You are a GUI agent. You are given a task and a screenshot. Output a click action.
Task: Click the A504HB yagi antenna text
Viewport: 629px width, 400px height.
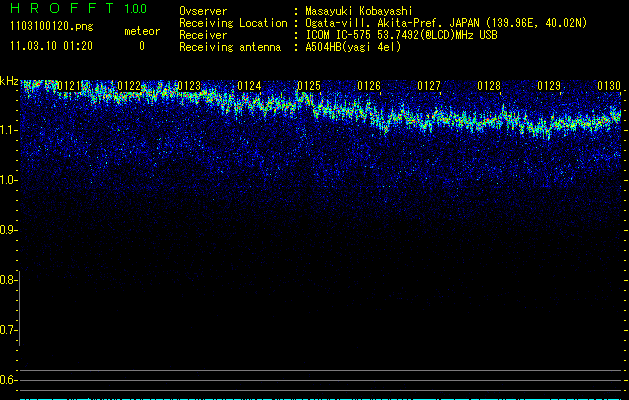(x=353, y=47)
